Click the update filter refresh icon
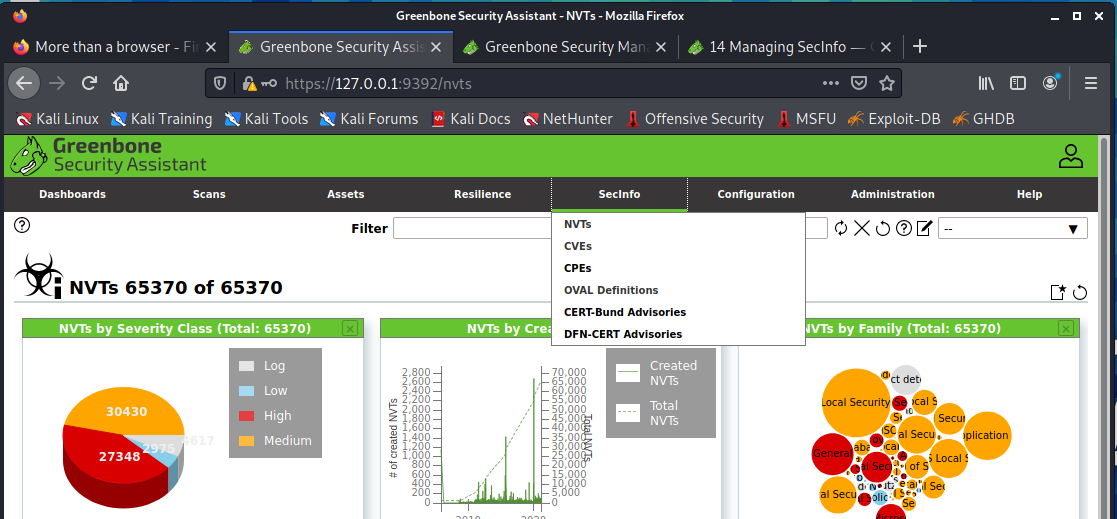This screenshot has height=519, width=1117. [841, 229]
